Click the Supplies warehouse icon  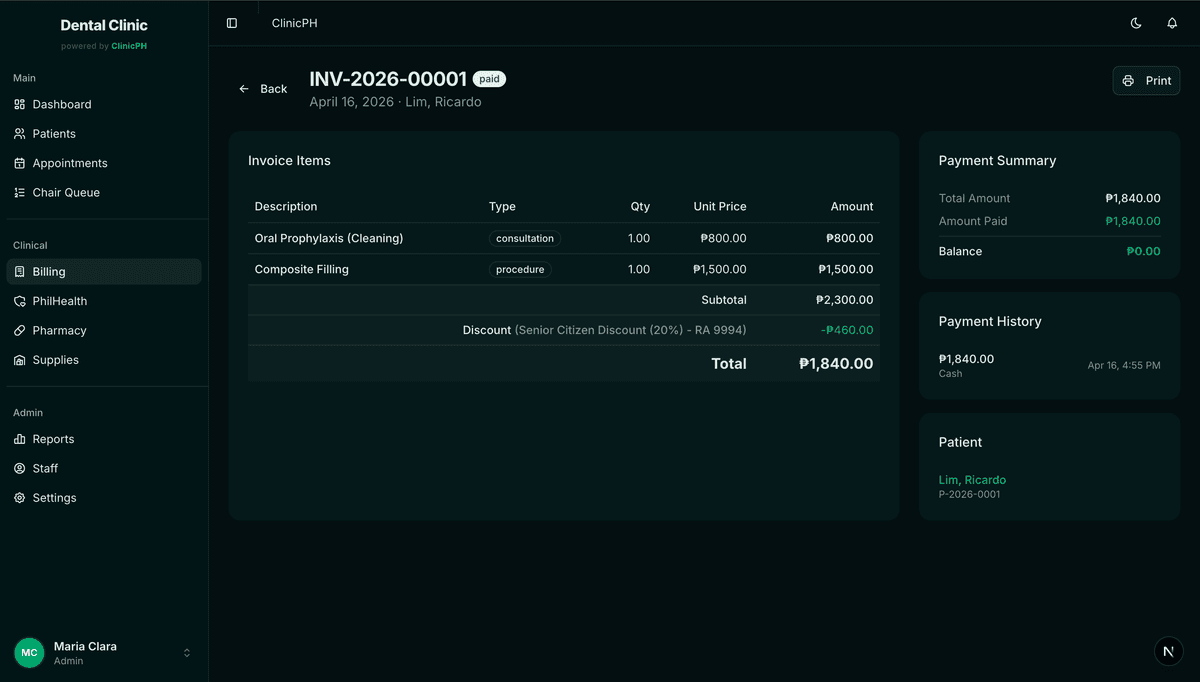20,360
